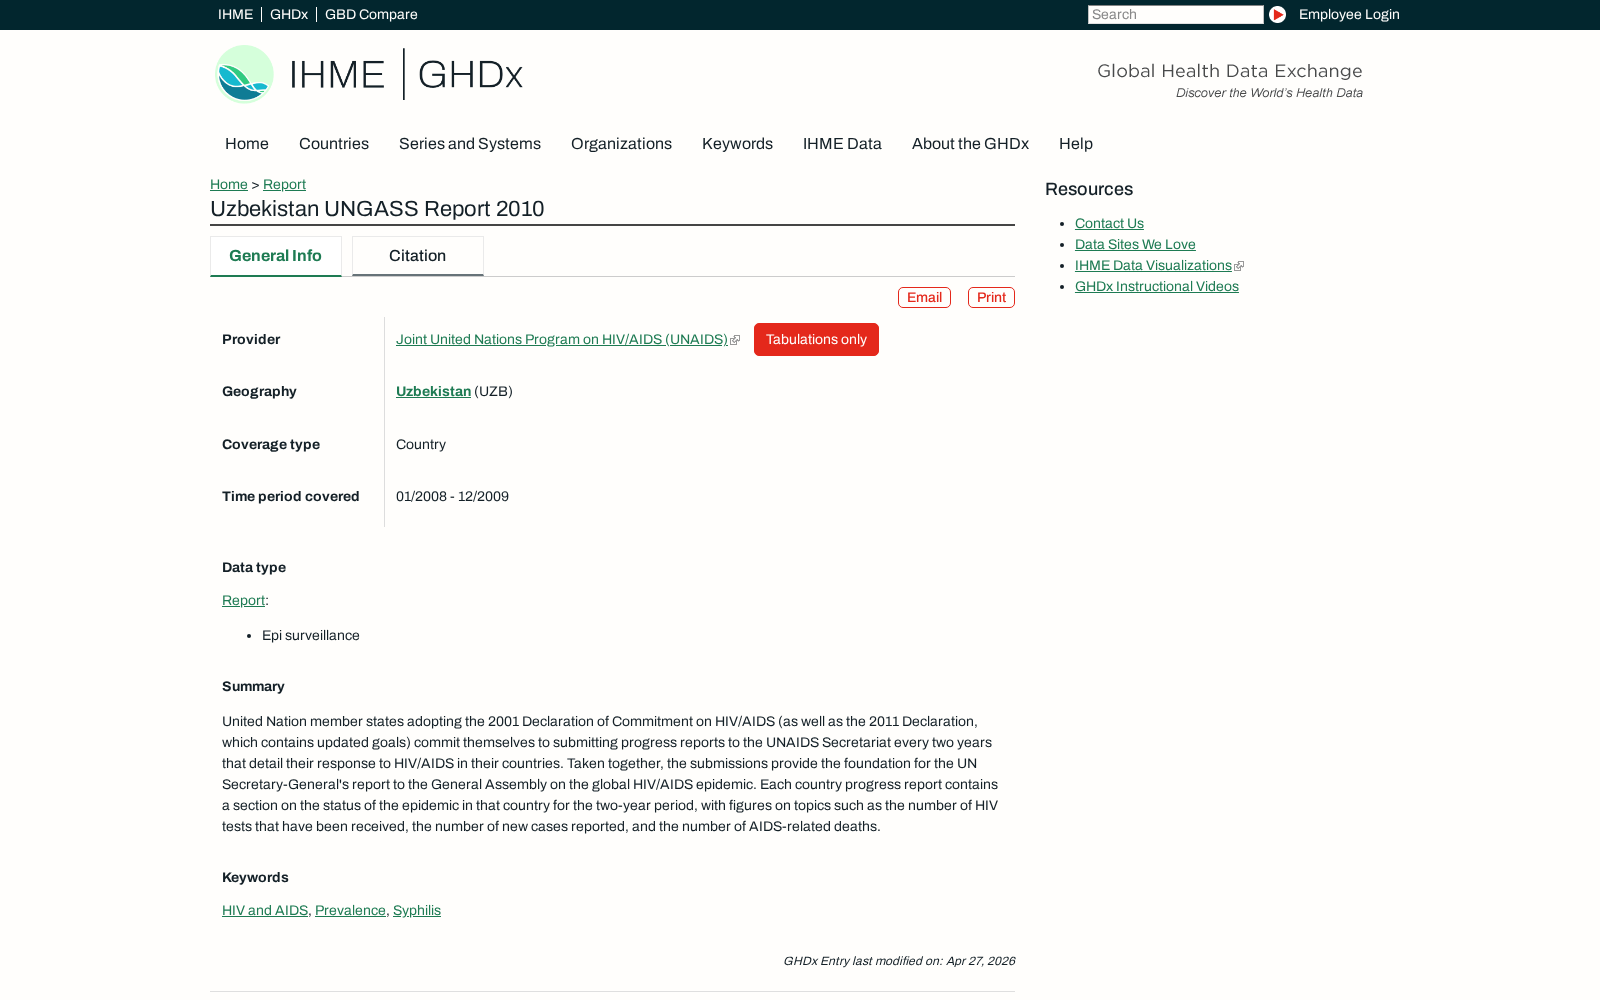Open Organizations menu item
Viewport: 1600px width, 1000px height.
[621, 144]
